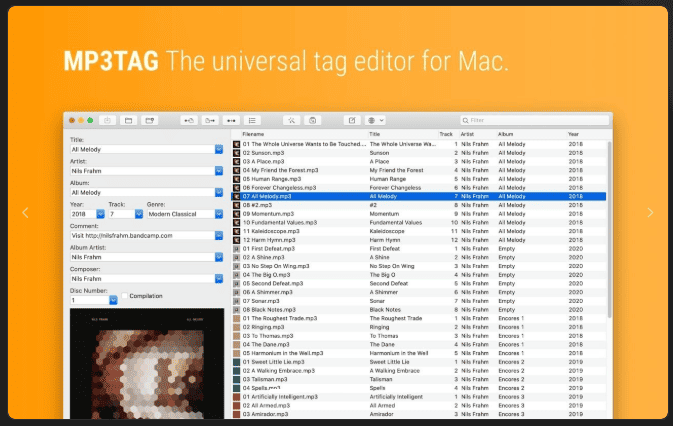Select file 03 No Step On Wing.mp3
The height and width of the screenshot is (426, 673).
419,266
